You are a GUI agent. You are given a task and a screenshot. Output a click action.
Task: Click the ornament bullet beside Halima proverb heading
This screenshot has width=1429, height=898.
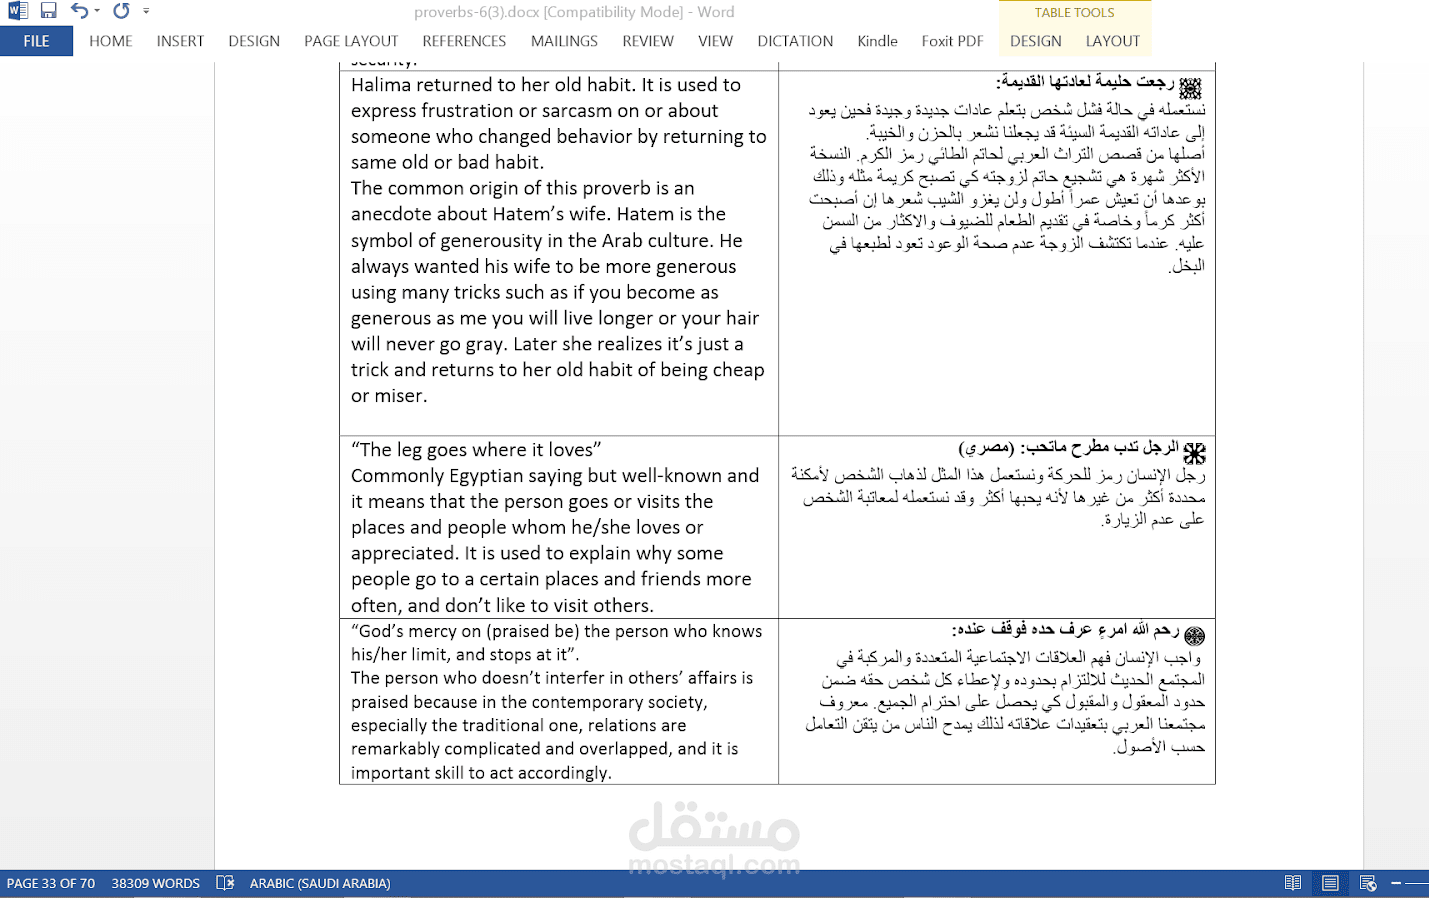1190,87
